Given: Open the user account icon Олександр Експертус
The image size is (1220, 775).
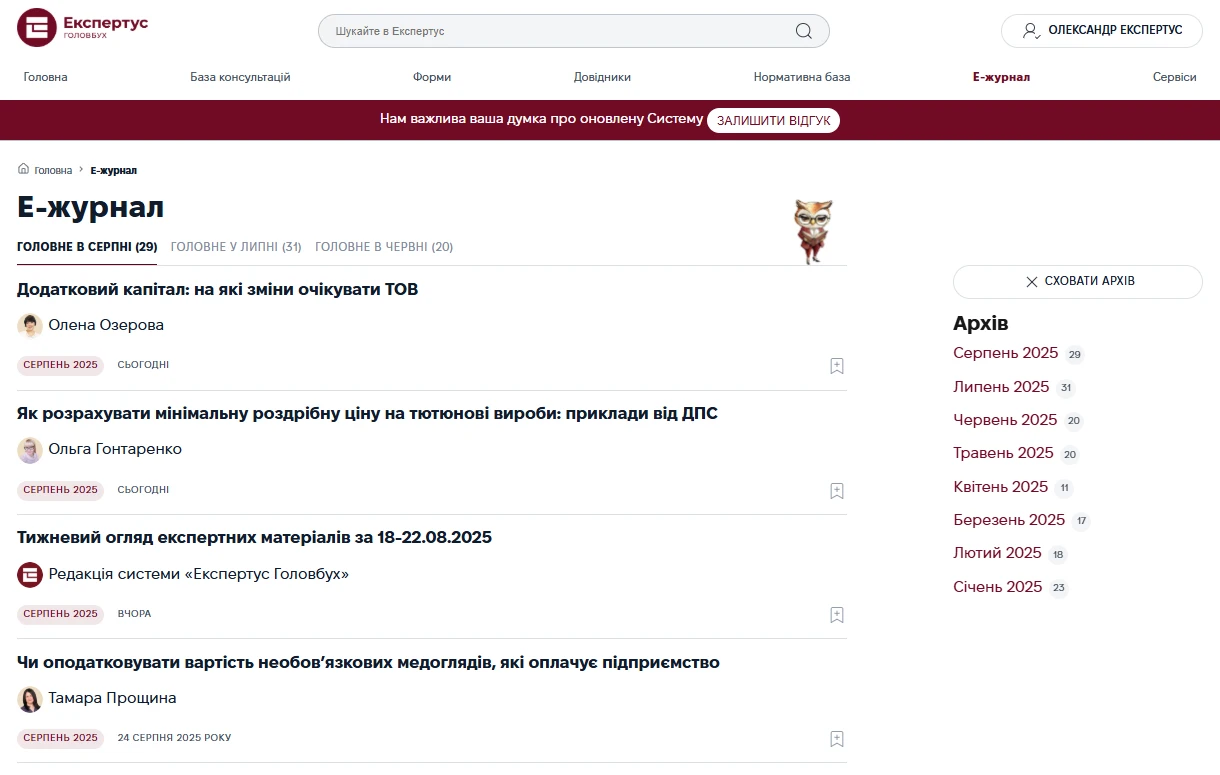Looking at the screenshot, I should click(x=1031, y=30).
